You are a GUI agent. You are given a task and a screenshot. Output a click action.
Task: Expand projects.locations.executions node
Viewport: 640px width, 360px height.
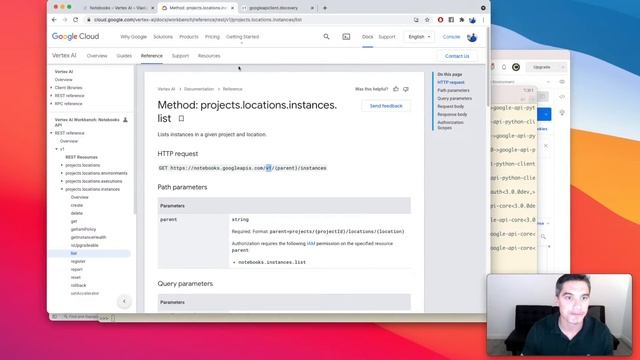point(62,181)
